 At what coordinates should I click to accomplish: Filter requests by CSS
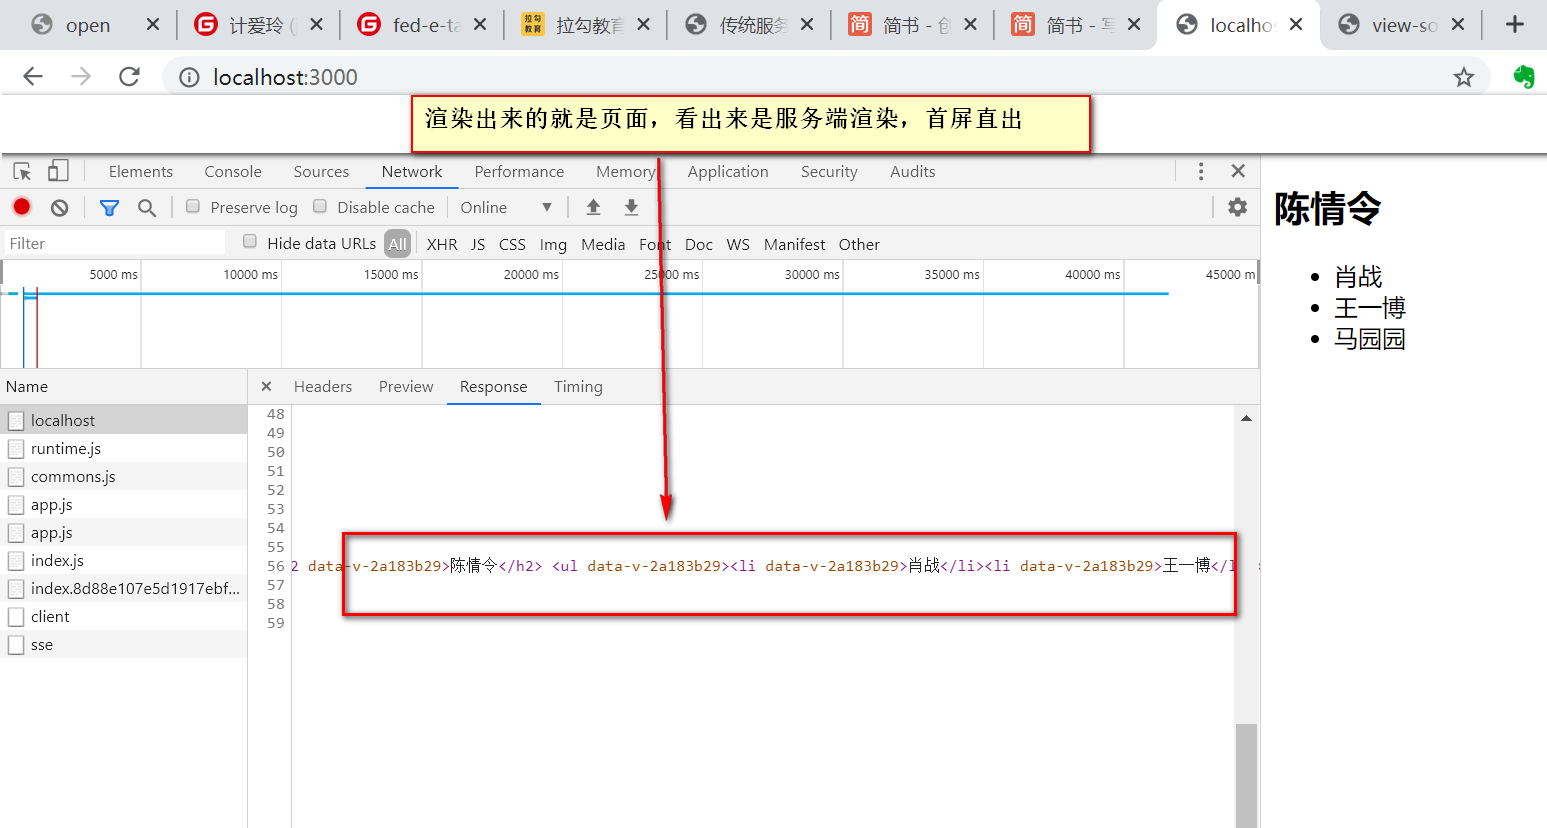tap(512, 244)
